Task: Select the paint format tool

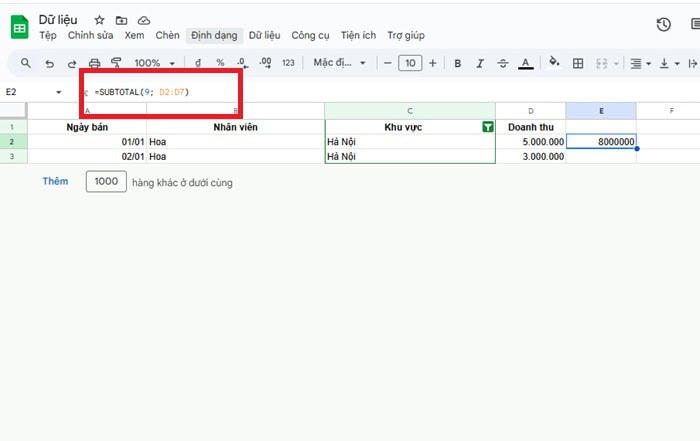Action: tap(116, 63)
